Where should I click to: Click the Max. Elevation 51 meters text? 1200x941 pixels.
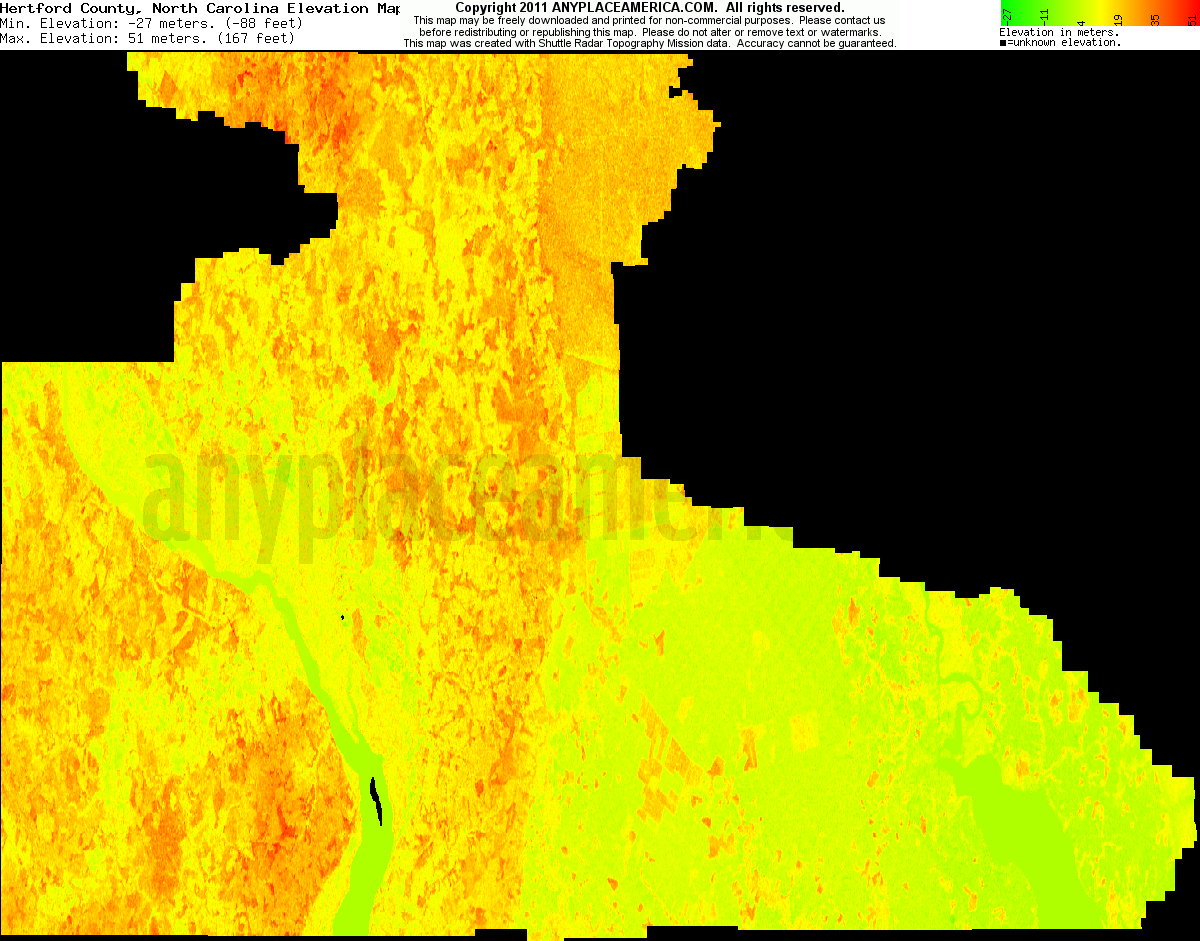[150, 38]
